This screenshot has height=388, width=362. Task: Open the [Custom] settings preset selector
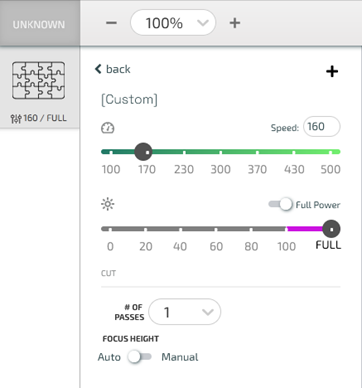tap(129, 99)
